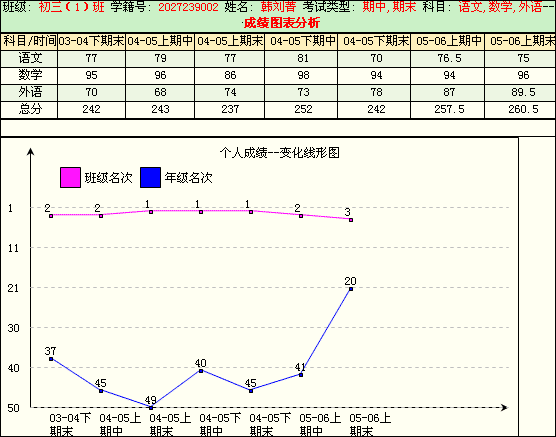Click the 科目/时间 corner header cell
The width and height of the screenshot is (556, 437).
pos(29,41)
